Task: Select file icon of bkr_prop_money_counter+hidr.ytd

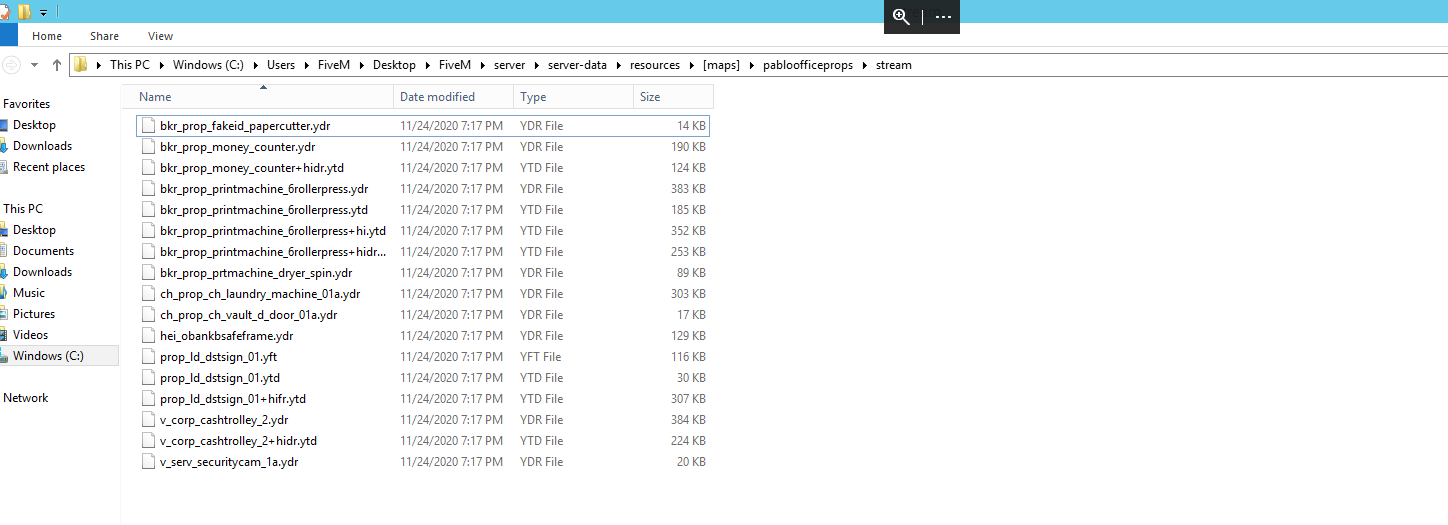Action: click(x=148, y=168)
